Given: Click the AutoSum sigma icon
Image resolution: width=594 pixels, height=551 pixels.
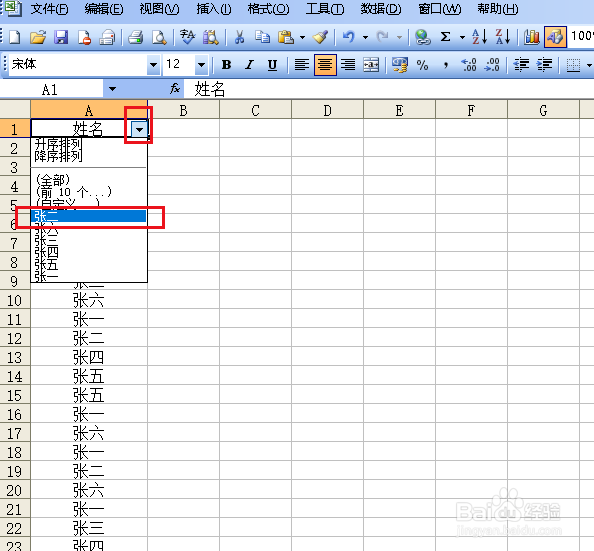Looking at the screenshot, I should tap(446, 37).
